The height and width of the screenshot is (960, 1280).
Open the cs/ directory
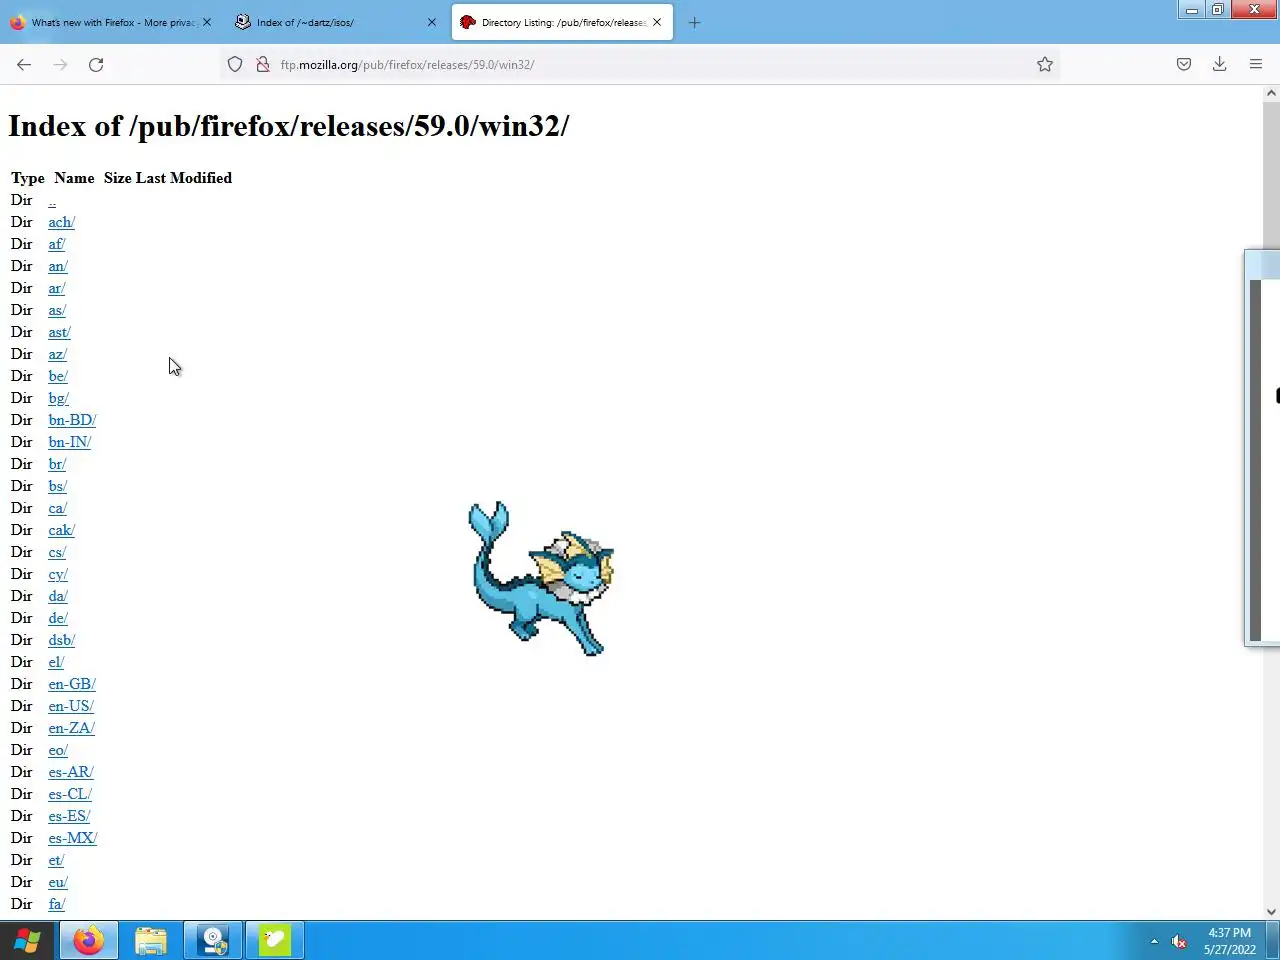(x=57, y=552)
